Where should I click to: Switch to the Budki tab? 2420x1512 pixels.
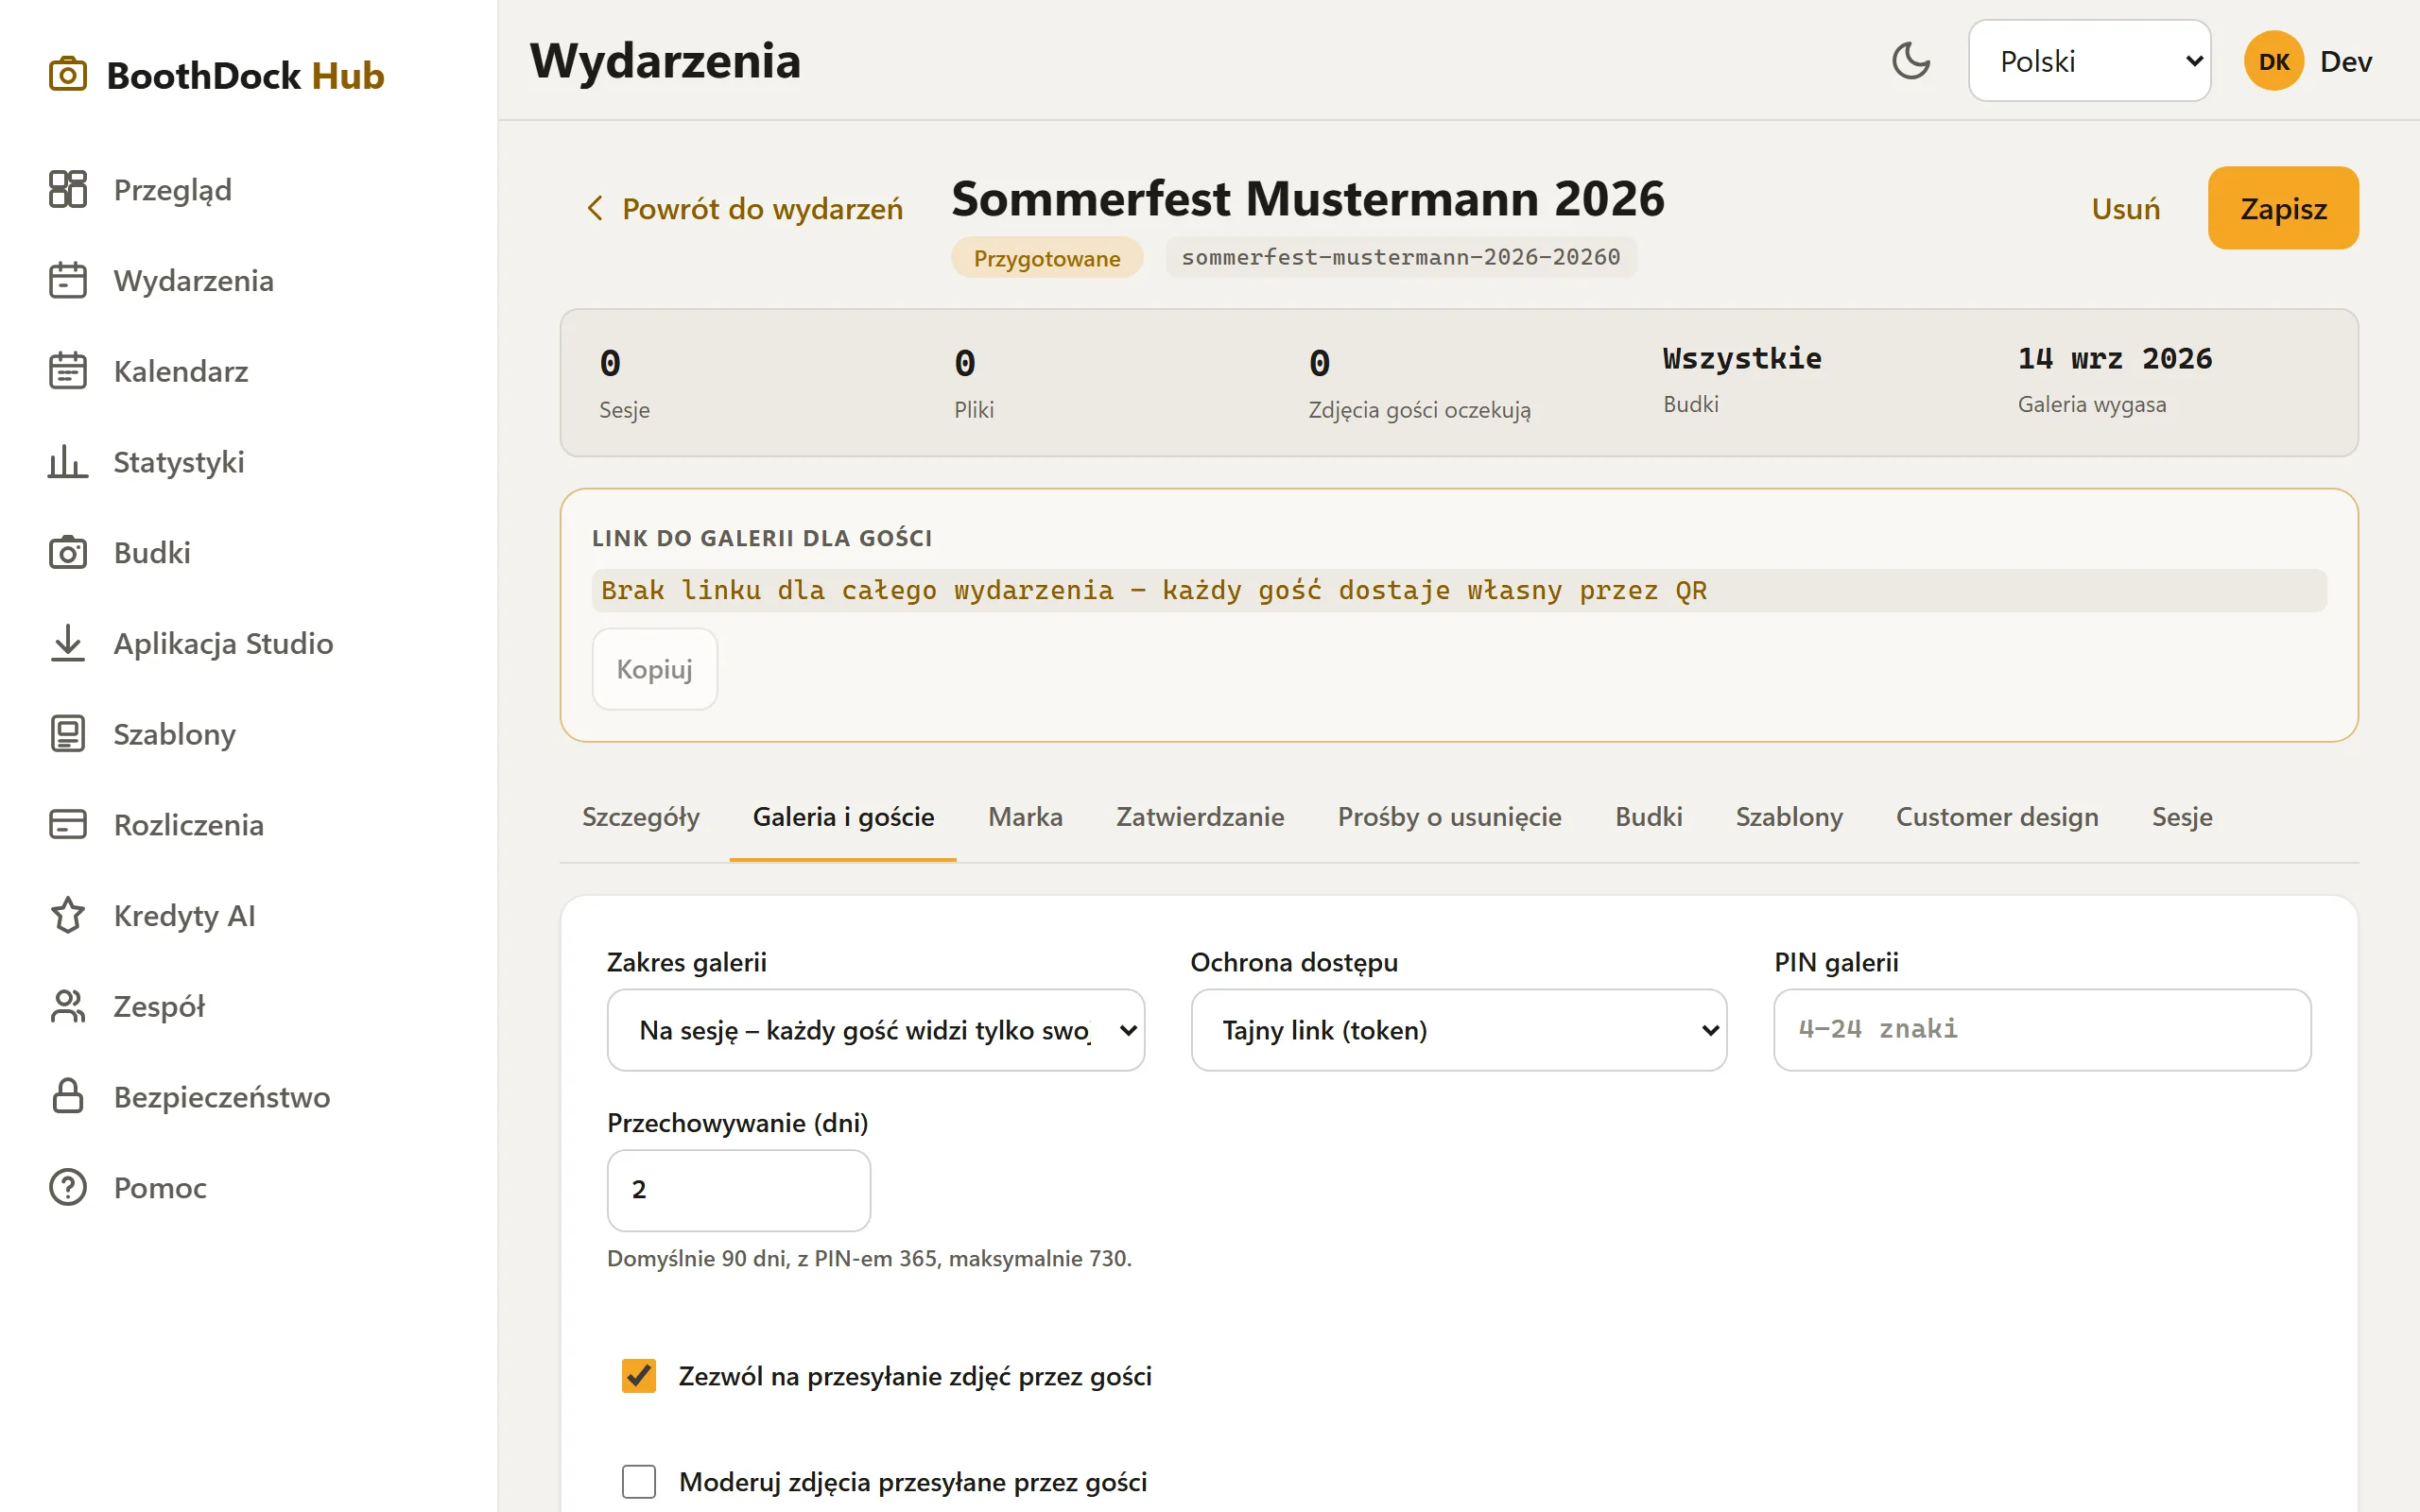(1648, 817)
